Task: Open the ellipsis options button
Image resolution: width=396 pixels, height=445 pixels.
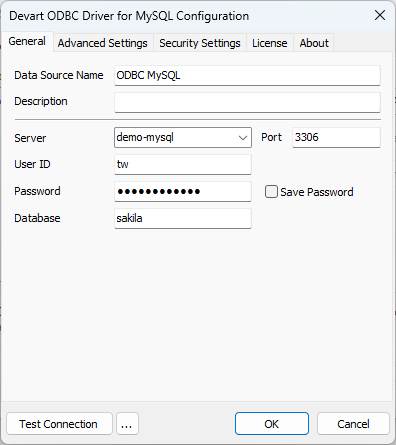Action: (x=127, y=424)
